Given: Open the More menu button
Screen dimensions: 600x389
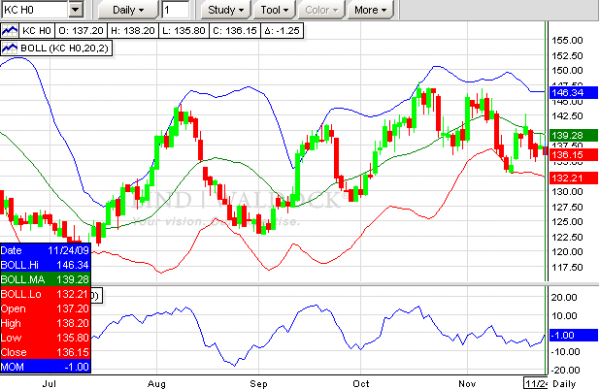Looking at the screenshot, I should click(x=370, y=10).
